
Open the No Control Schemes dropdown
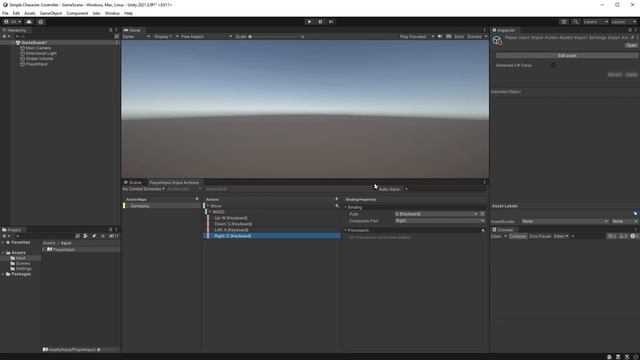coord(144,189)
